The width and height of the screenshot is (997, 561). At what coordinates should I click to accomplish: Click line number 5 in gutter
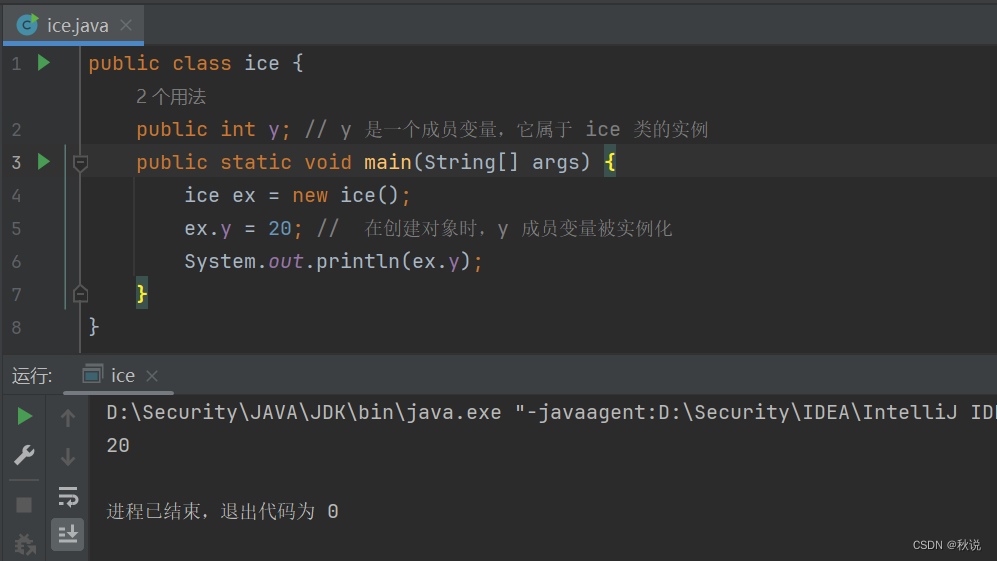click(x=17, y=228)
